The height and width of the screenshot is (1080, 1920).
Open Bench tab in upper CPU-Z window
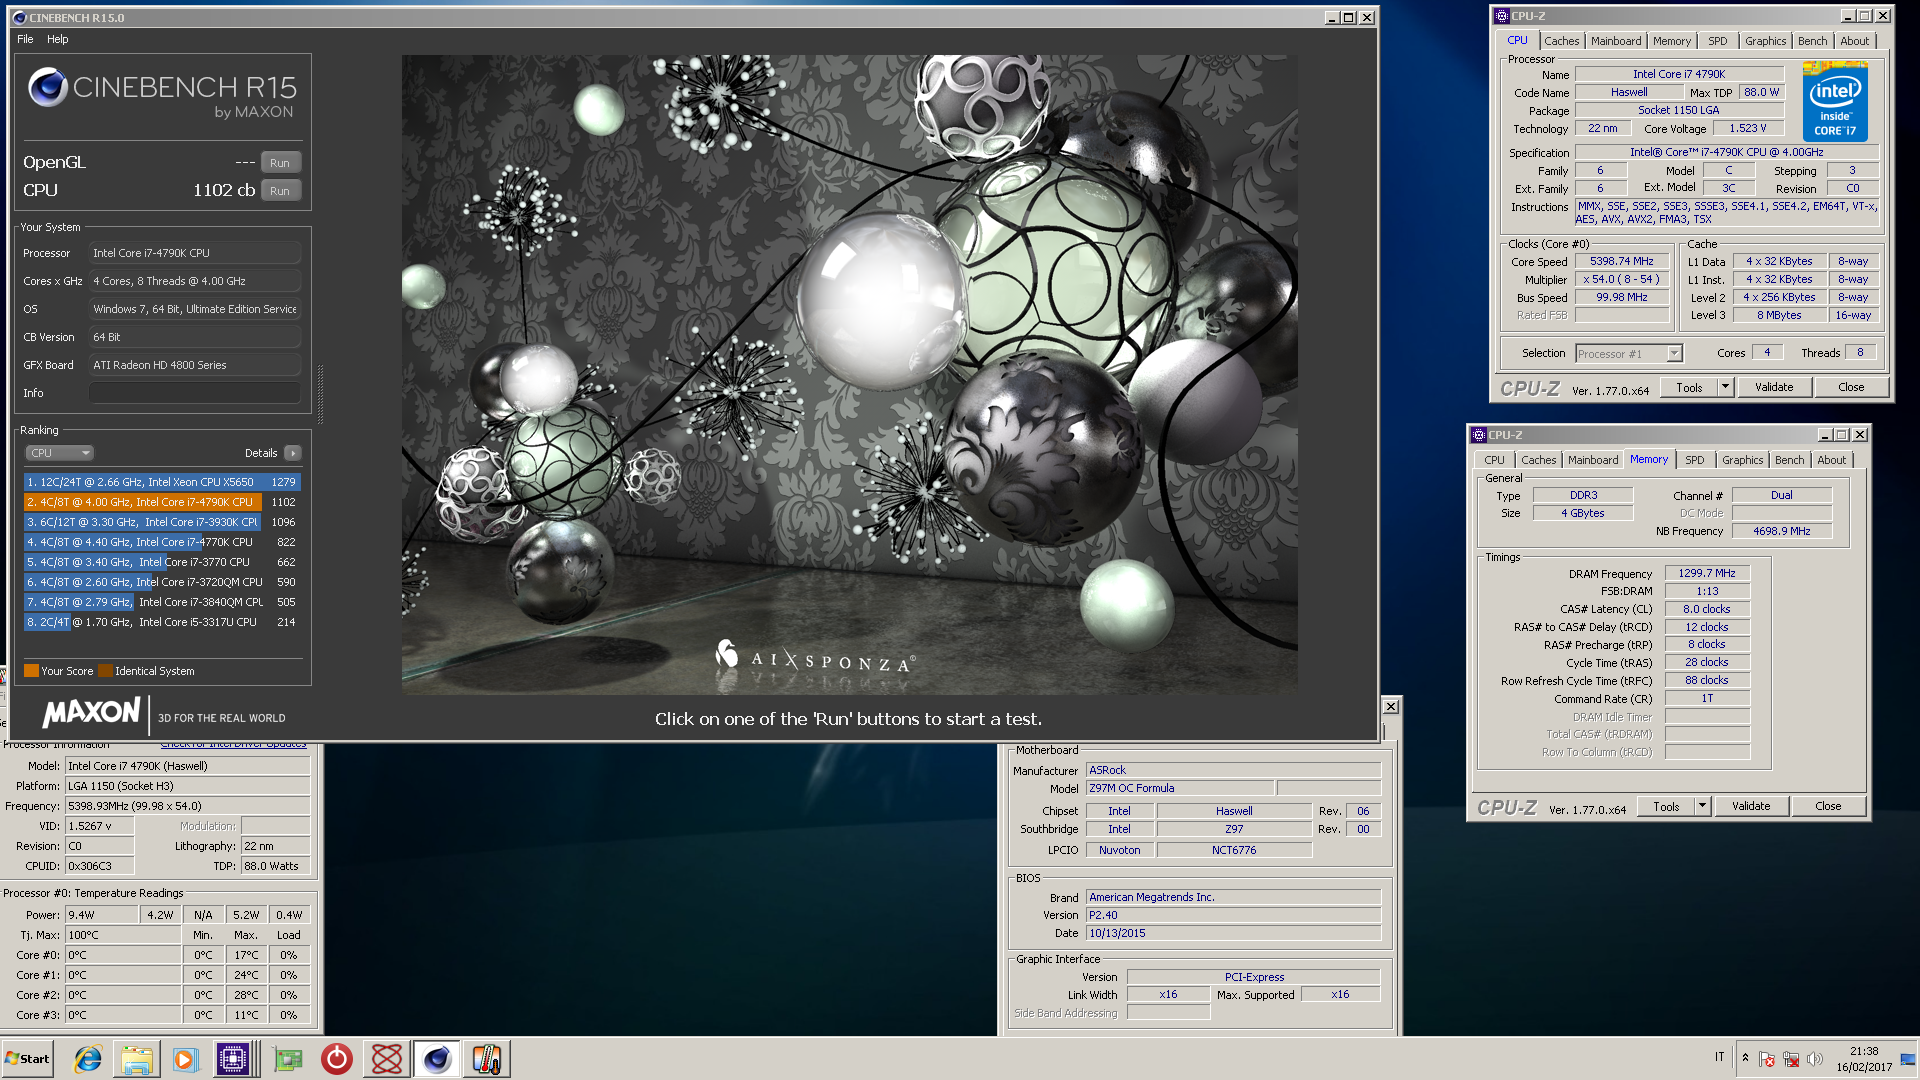[x=1812, y=41]
